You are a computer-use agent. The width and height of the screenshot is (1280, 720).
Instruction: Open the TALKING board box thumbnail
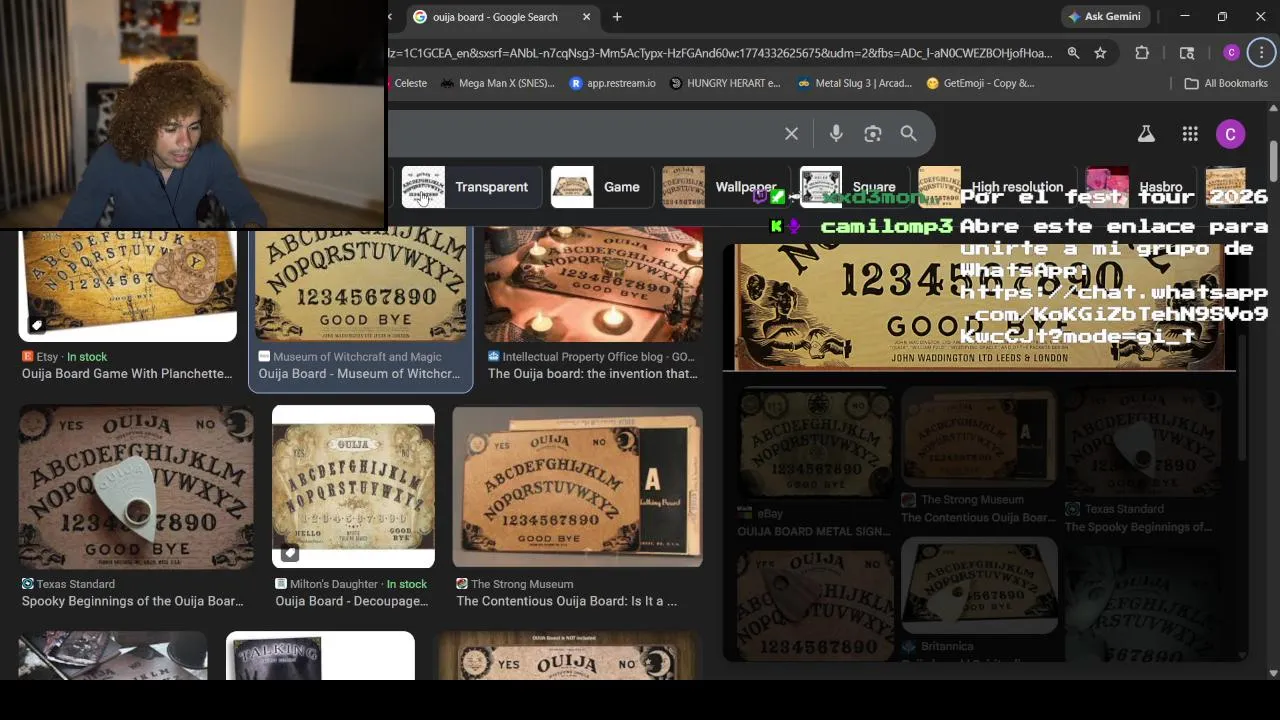320,656
